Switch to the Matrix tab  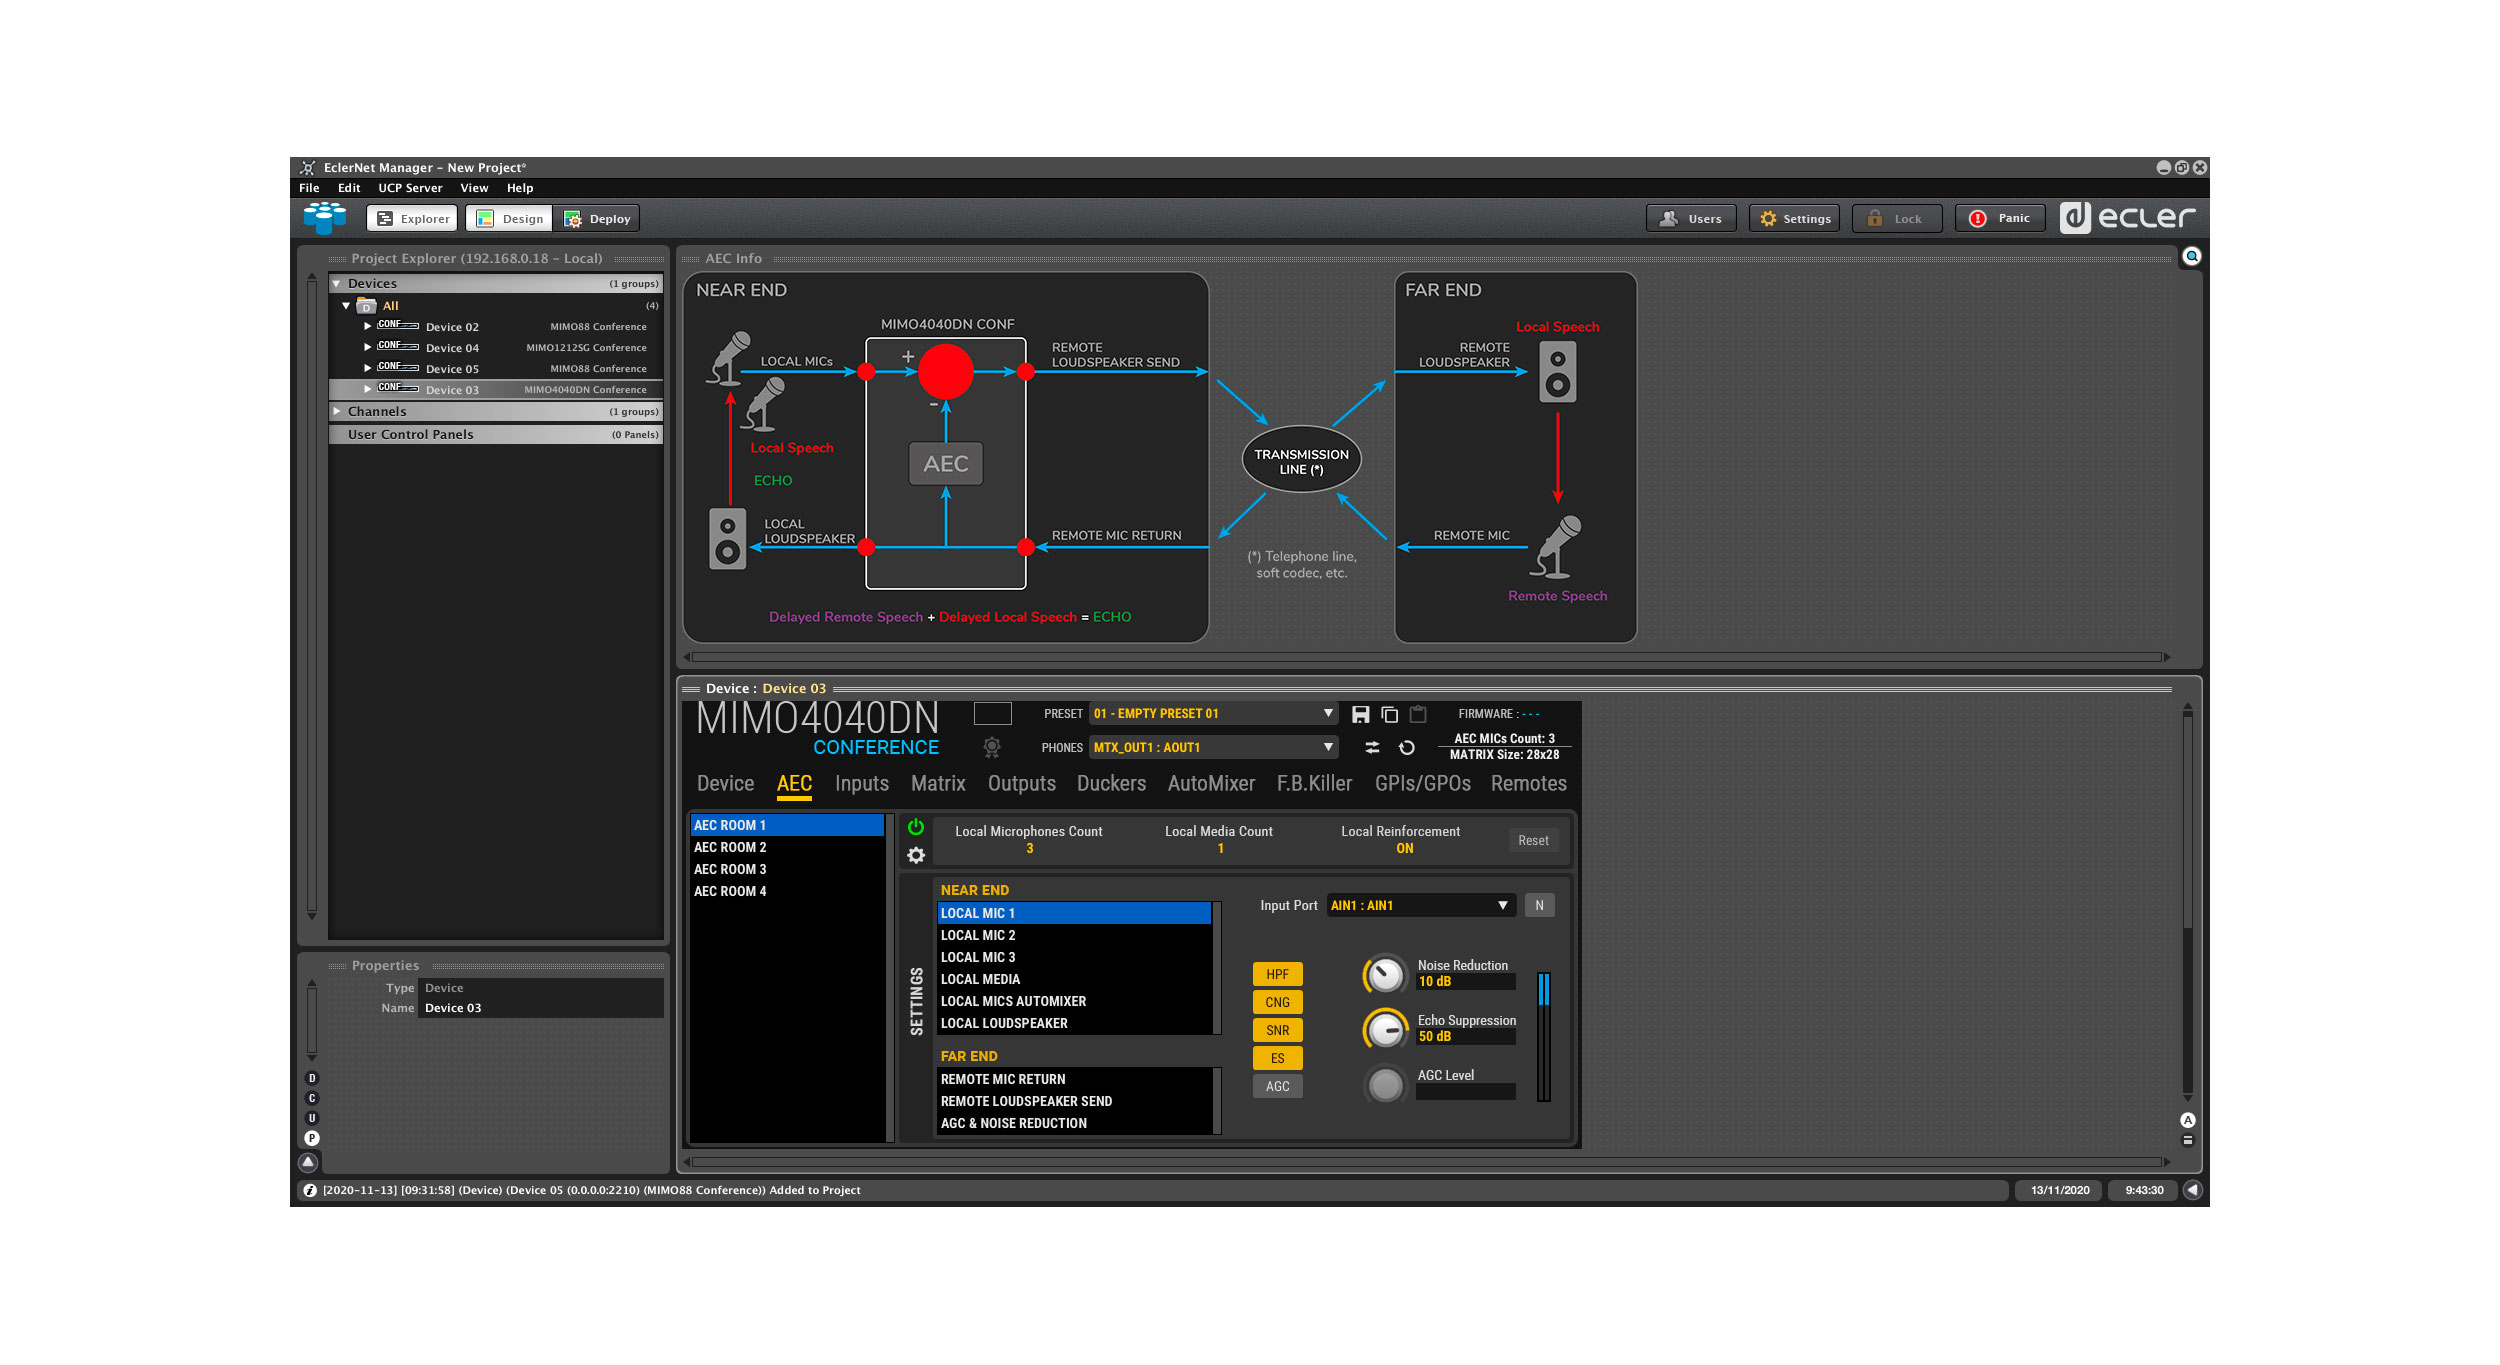click(x=937, y=784)
